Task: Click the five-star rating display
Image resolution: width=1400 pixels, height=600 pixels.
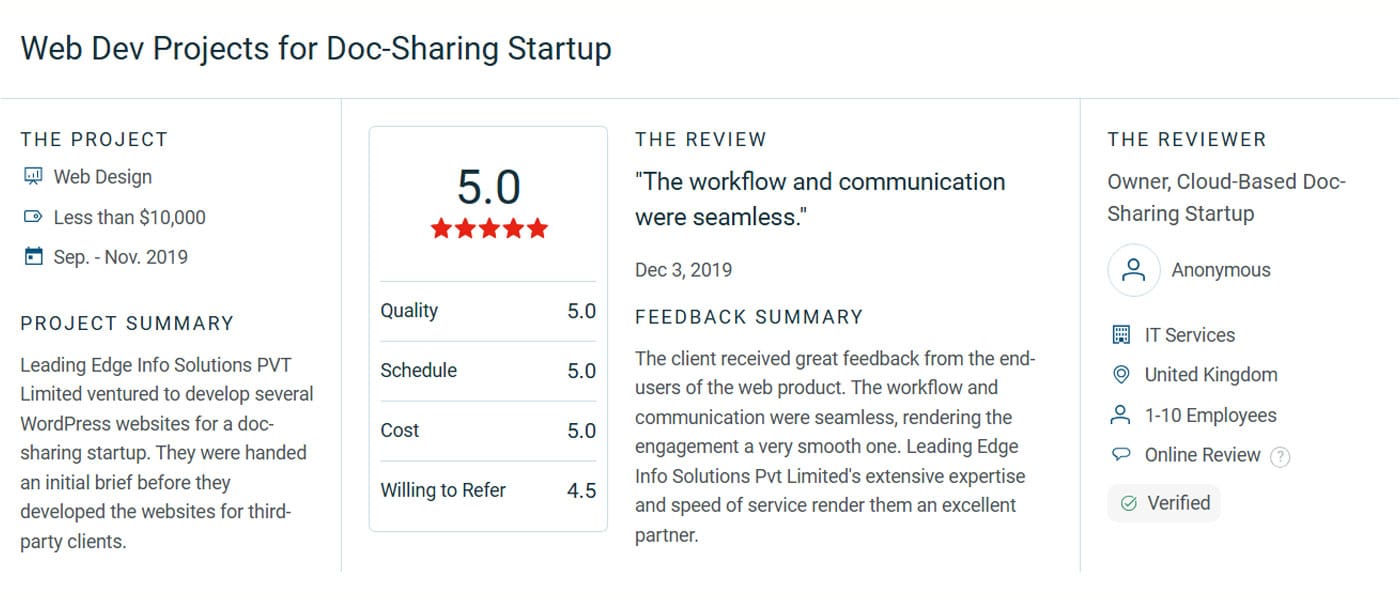Action: tap(488, 228)
